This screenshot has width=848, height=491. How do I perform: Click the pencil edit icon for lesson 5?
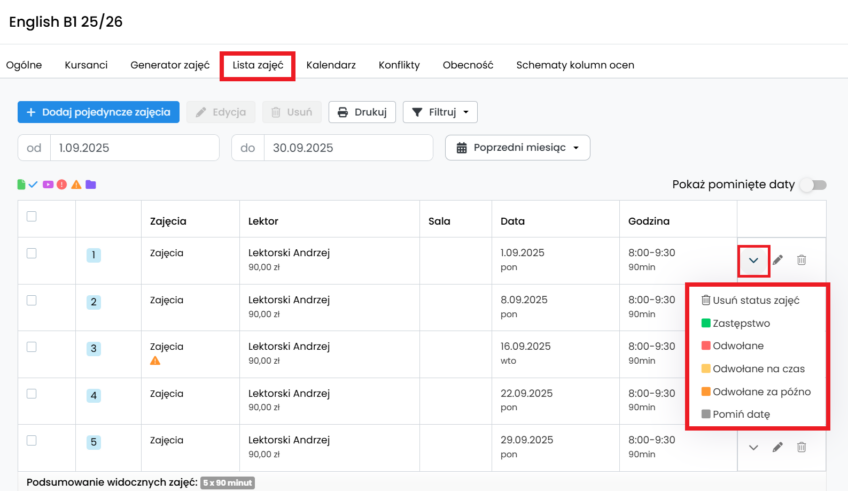[x=778, y=447]
